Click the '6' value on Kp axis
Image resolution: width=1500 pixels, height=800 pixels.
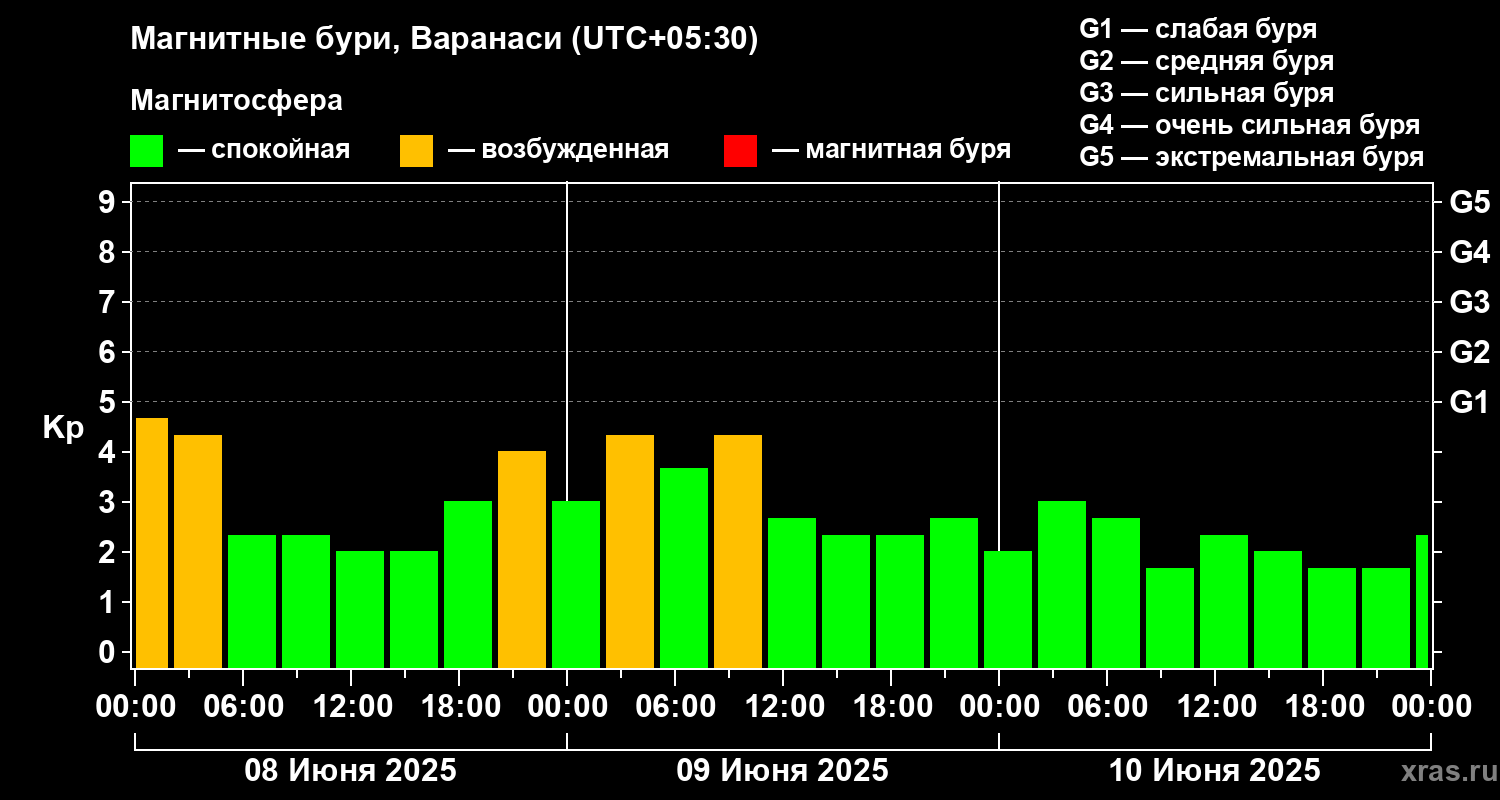tap(108, 352)
